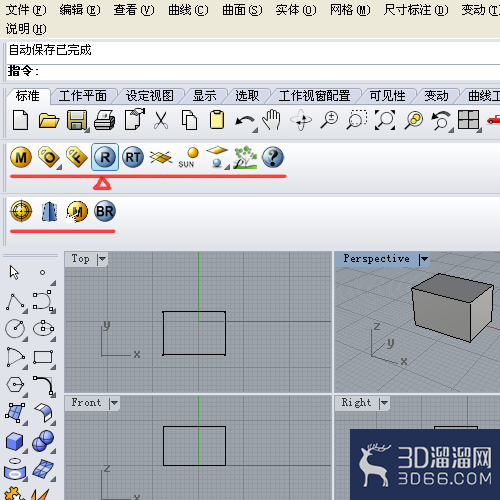Image resolution: width=500 pixels, height=500 pixels.
Task: Select the ellipse tool
Action: coord(43,328)
